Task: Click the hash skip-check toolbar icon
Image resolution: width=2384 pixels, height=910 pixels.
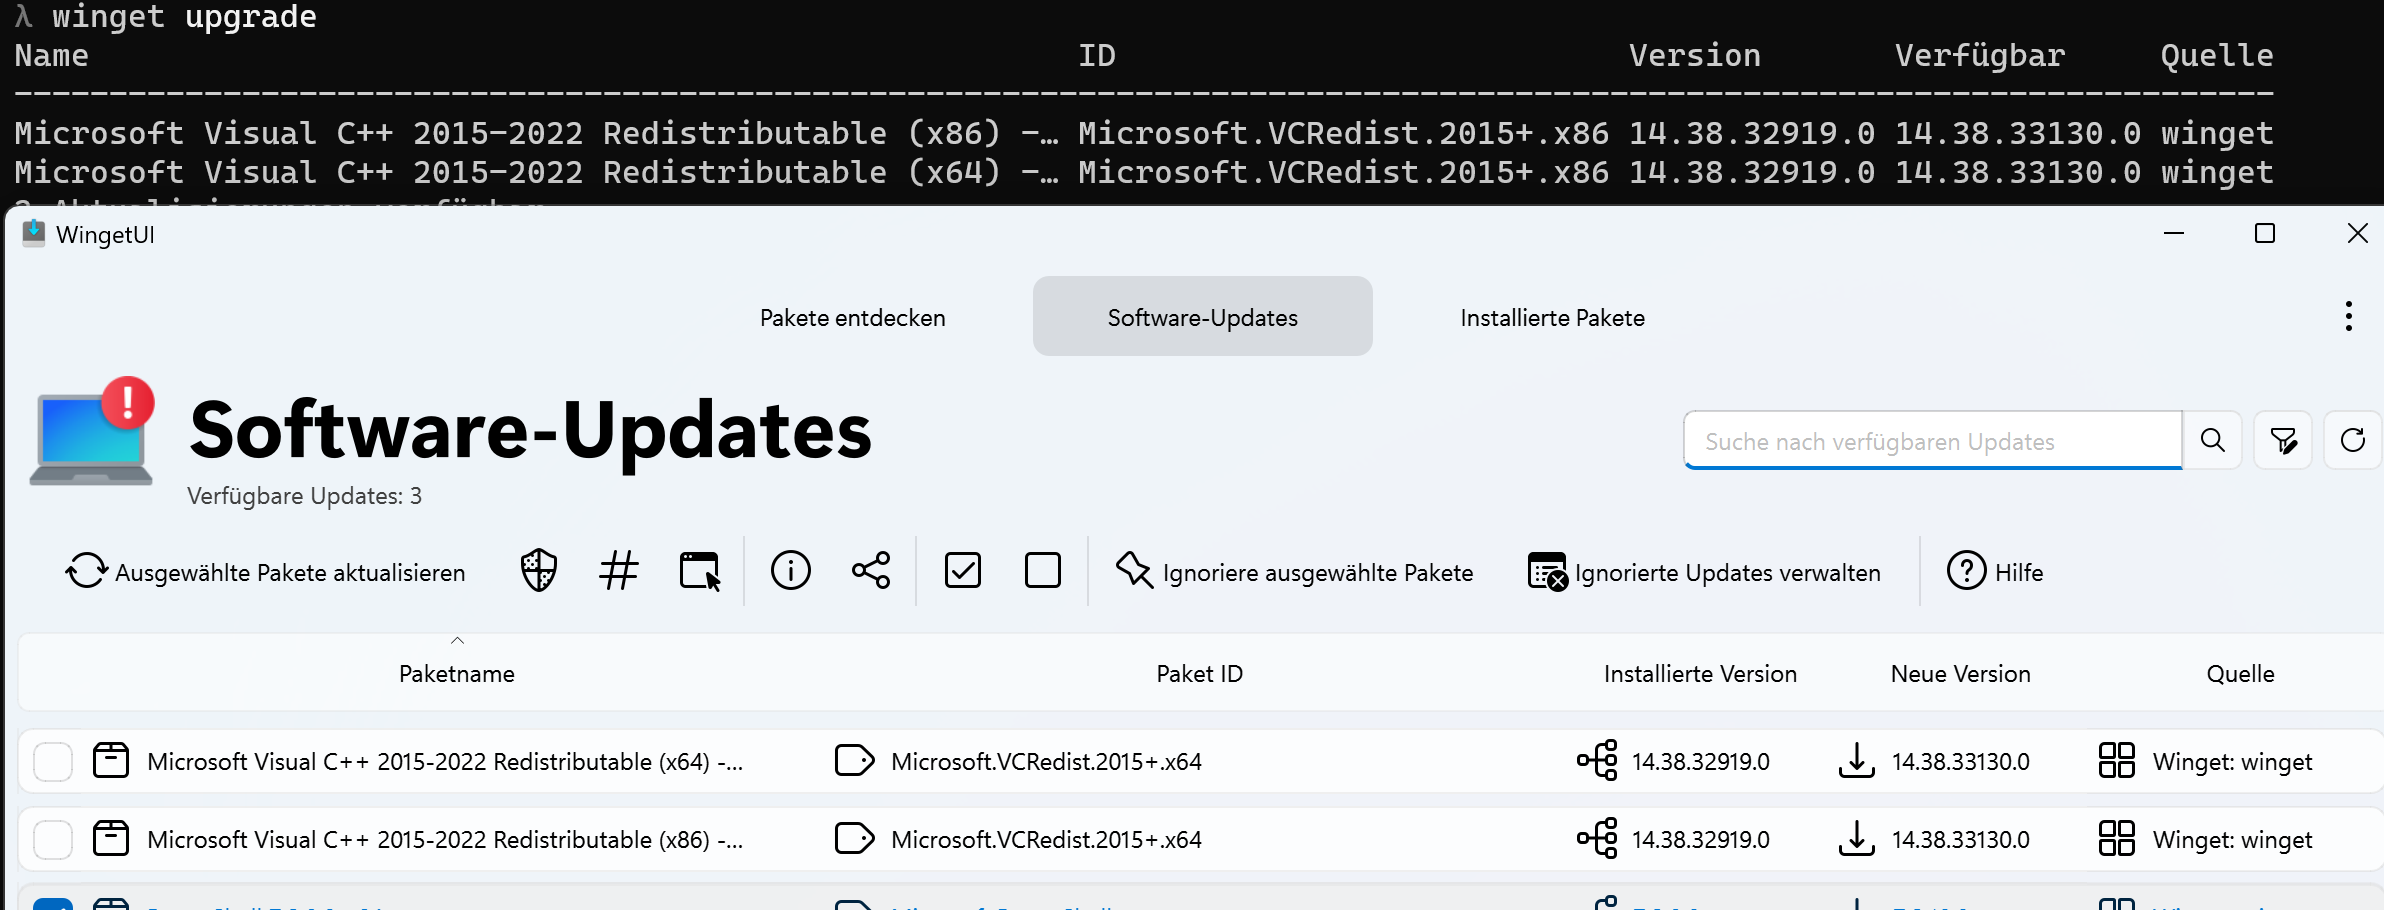Action: point(619,571)
